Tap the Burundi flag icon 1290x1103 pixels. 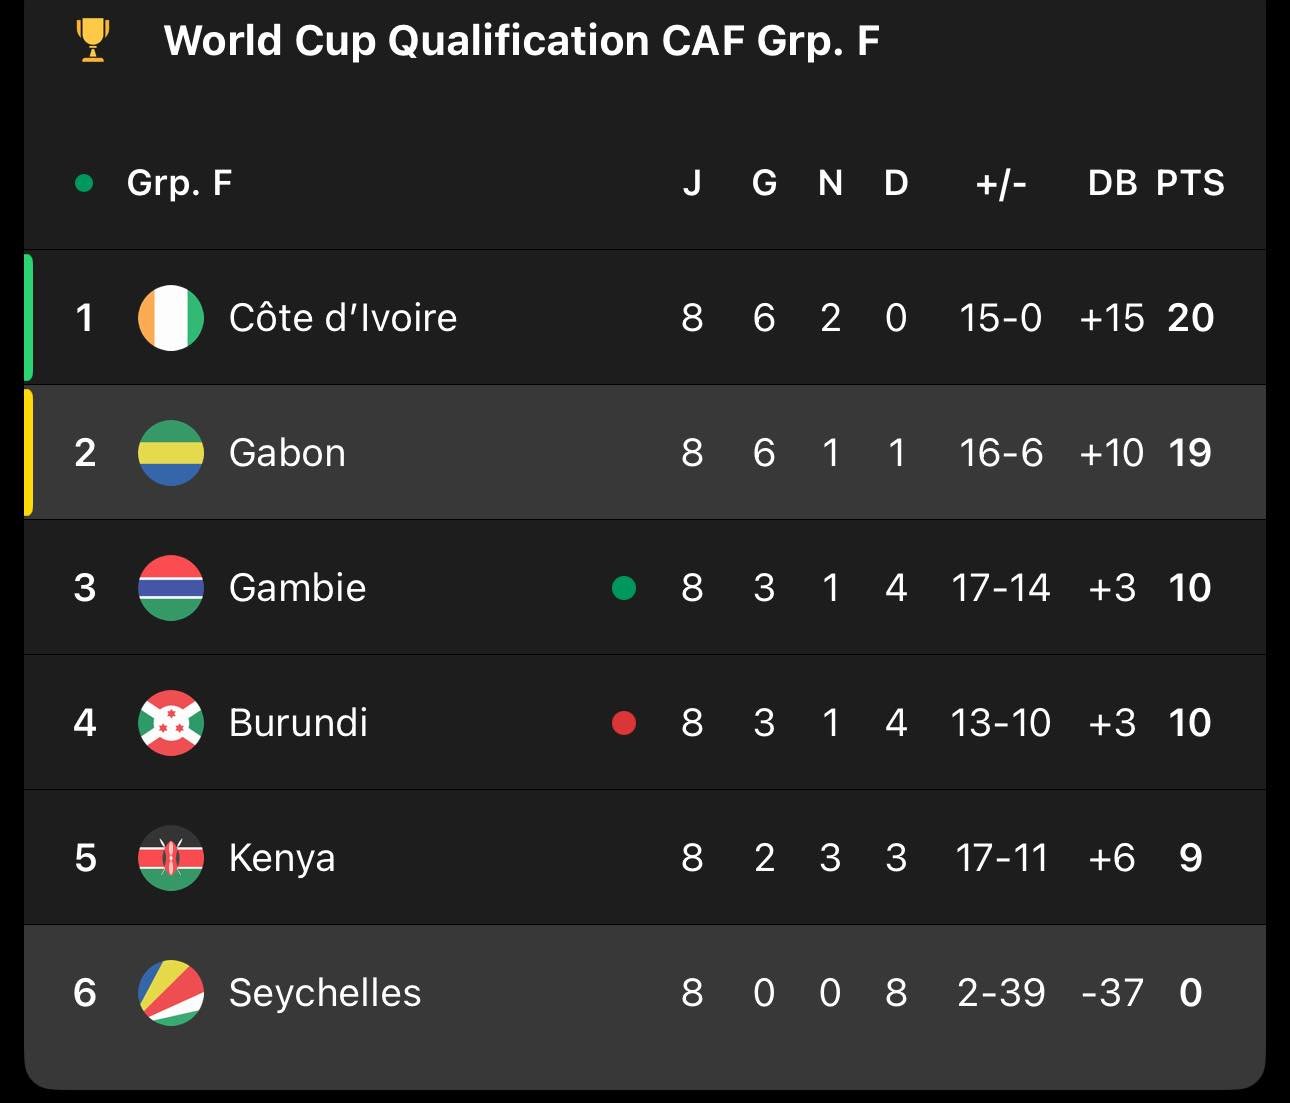pos(171,723)
